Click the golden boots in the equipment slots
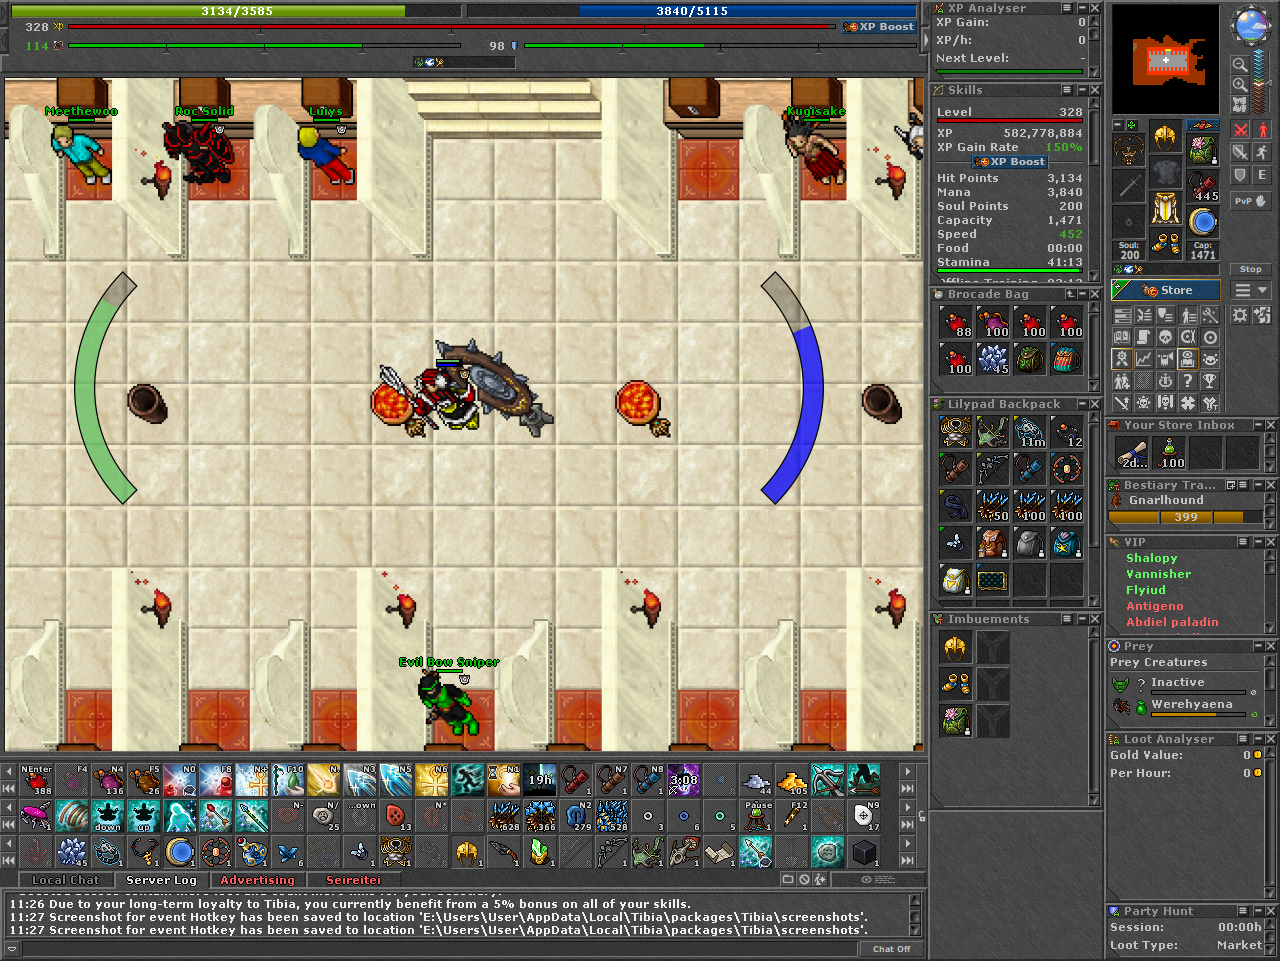This screenshot has width=1280, height=961. [1165, 242]
